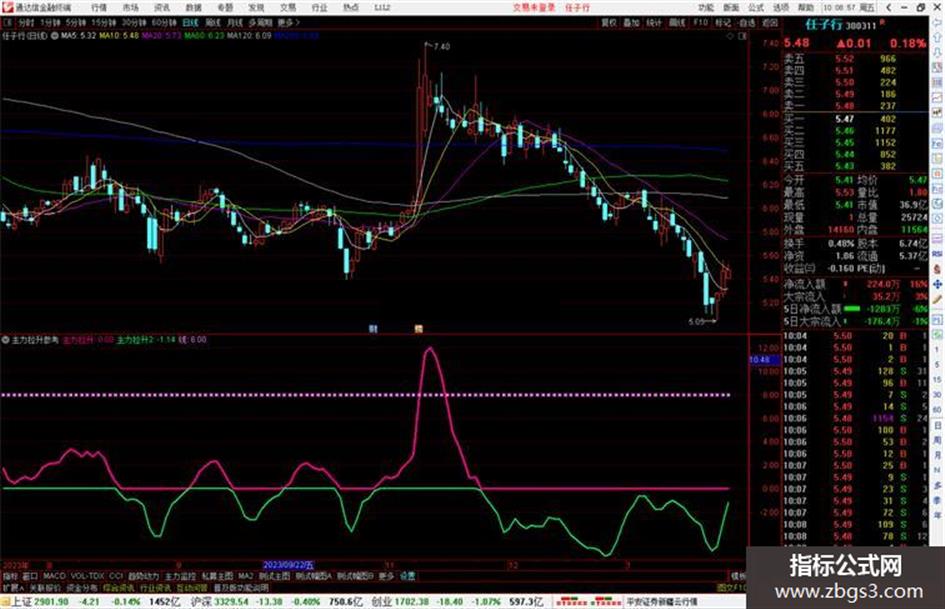The width and height of the screenshot is (945, 609).
Task: Switch to the 1分钟 period tab
Action: point(51,22)
